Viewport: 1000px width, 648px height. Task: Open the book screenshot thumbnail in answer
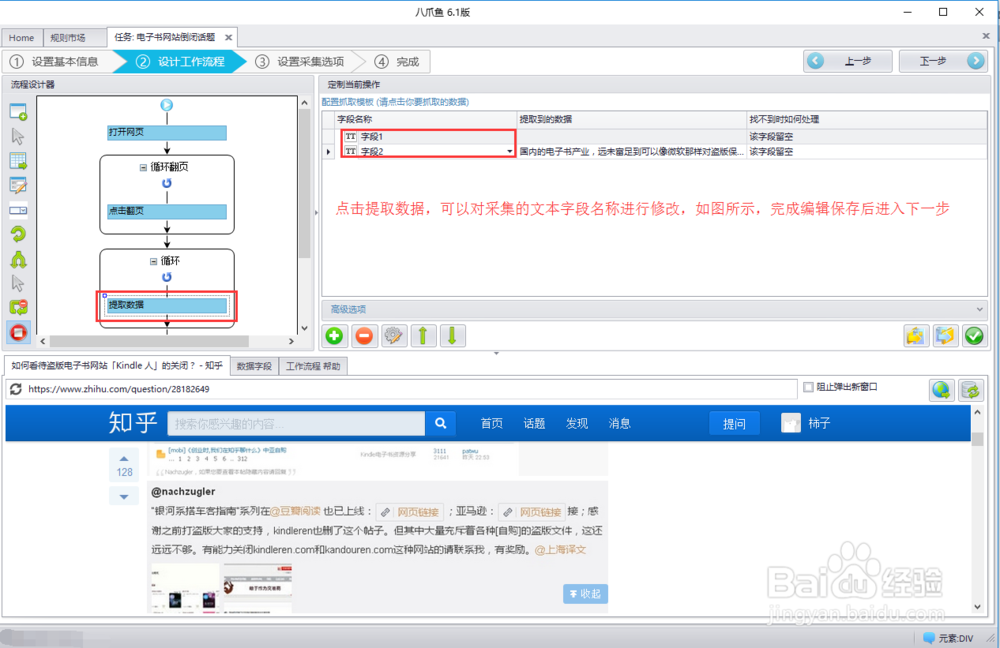(x=185, y=588)
